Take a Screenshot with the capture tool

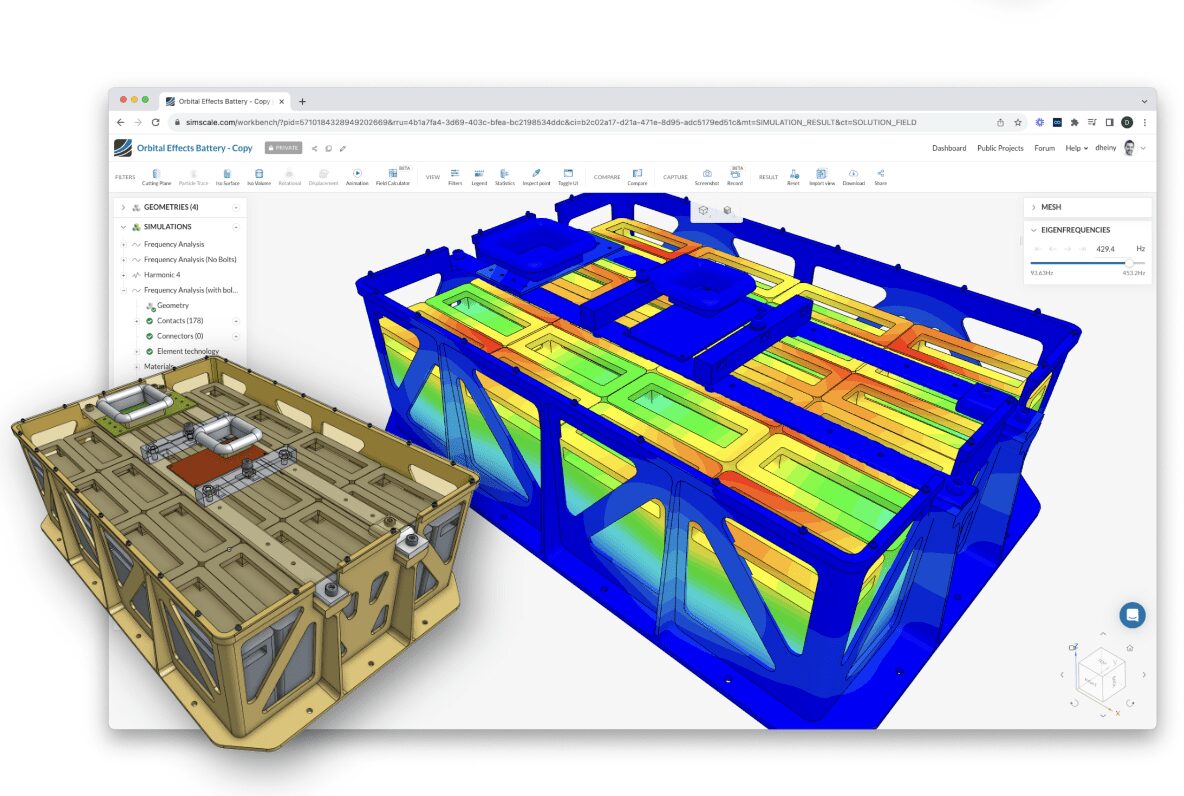coord(707,175)
